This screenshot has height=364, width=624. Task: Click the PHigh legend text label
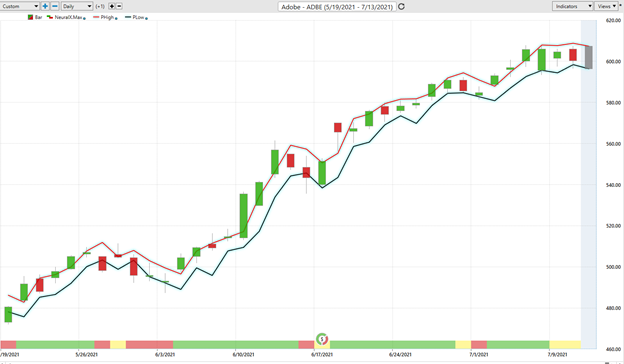[x=107, y=18]
